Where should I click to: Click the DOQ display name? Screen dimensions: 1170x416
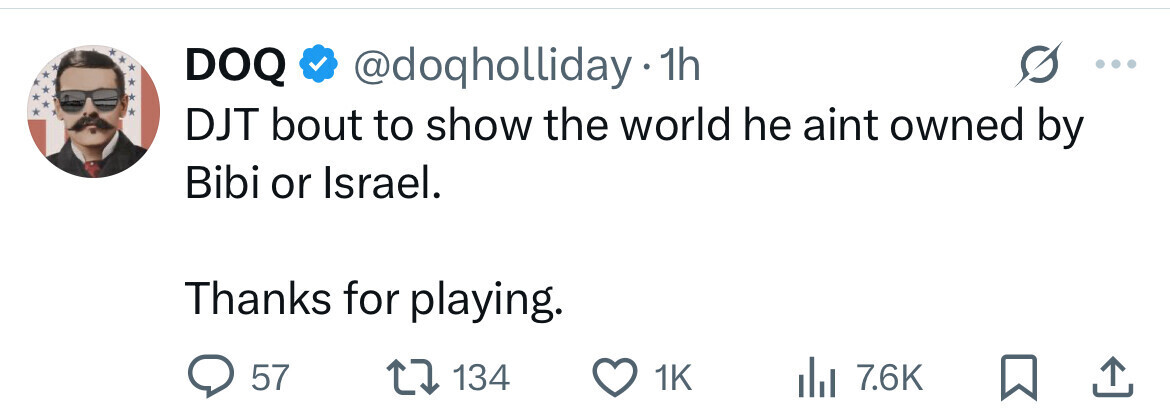235,67
